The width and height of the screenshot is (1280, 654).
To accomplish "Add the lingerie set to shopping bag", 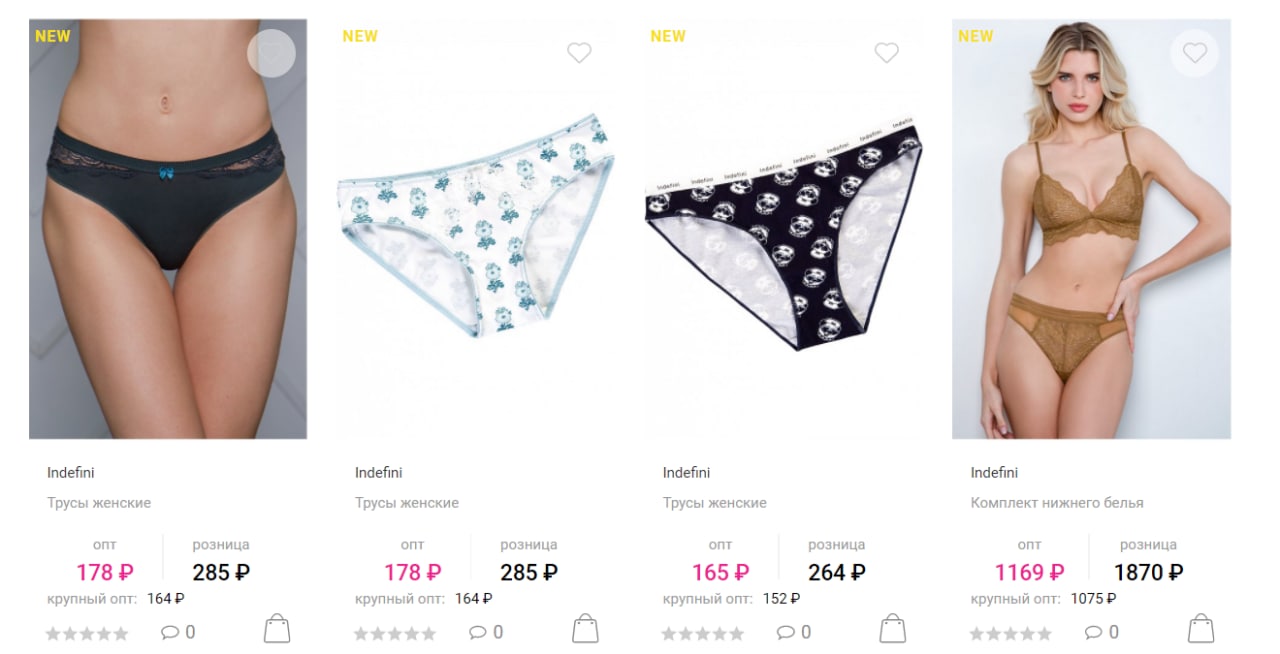I will tap(1201, 629).
